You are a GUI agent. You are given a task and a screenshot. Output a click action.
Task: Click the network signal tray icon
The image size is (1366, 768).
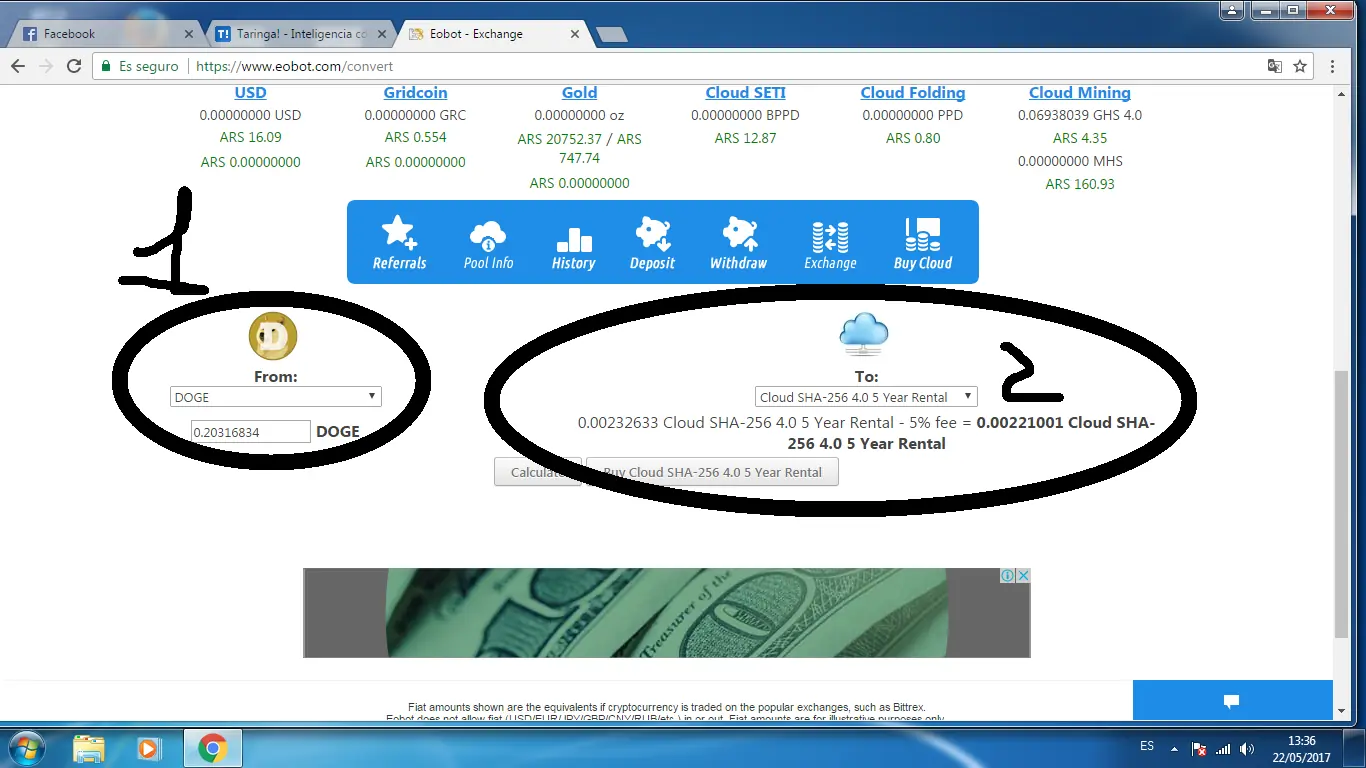pyautogui.click(x=1223, y=749)
